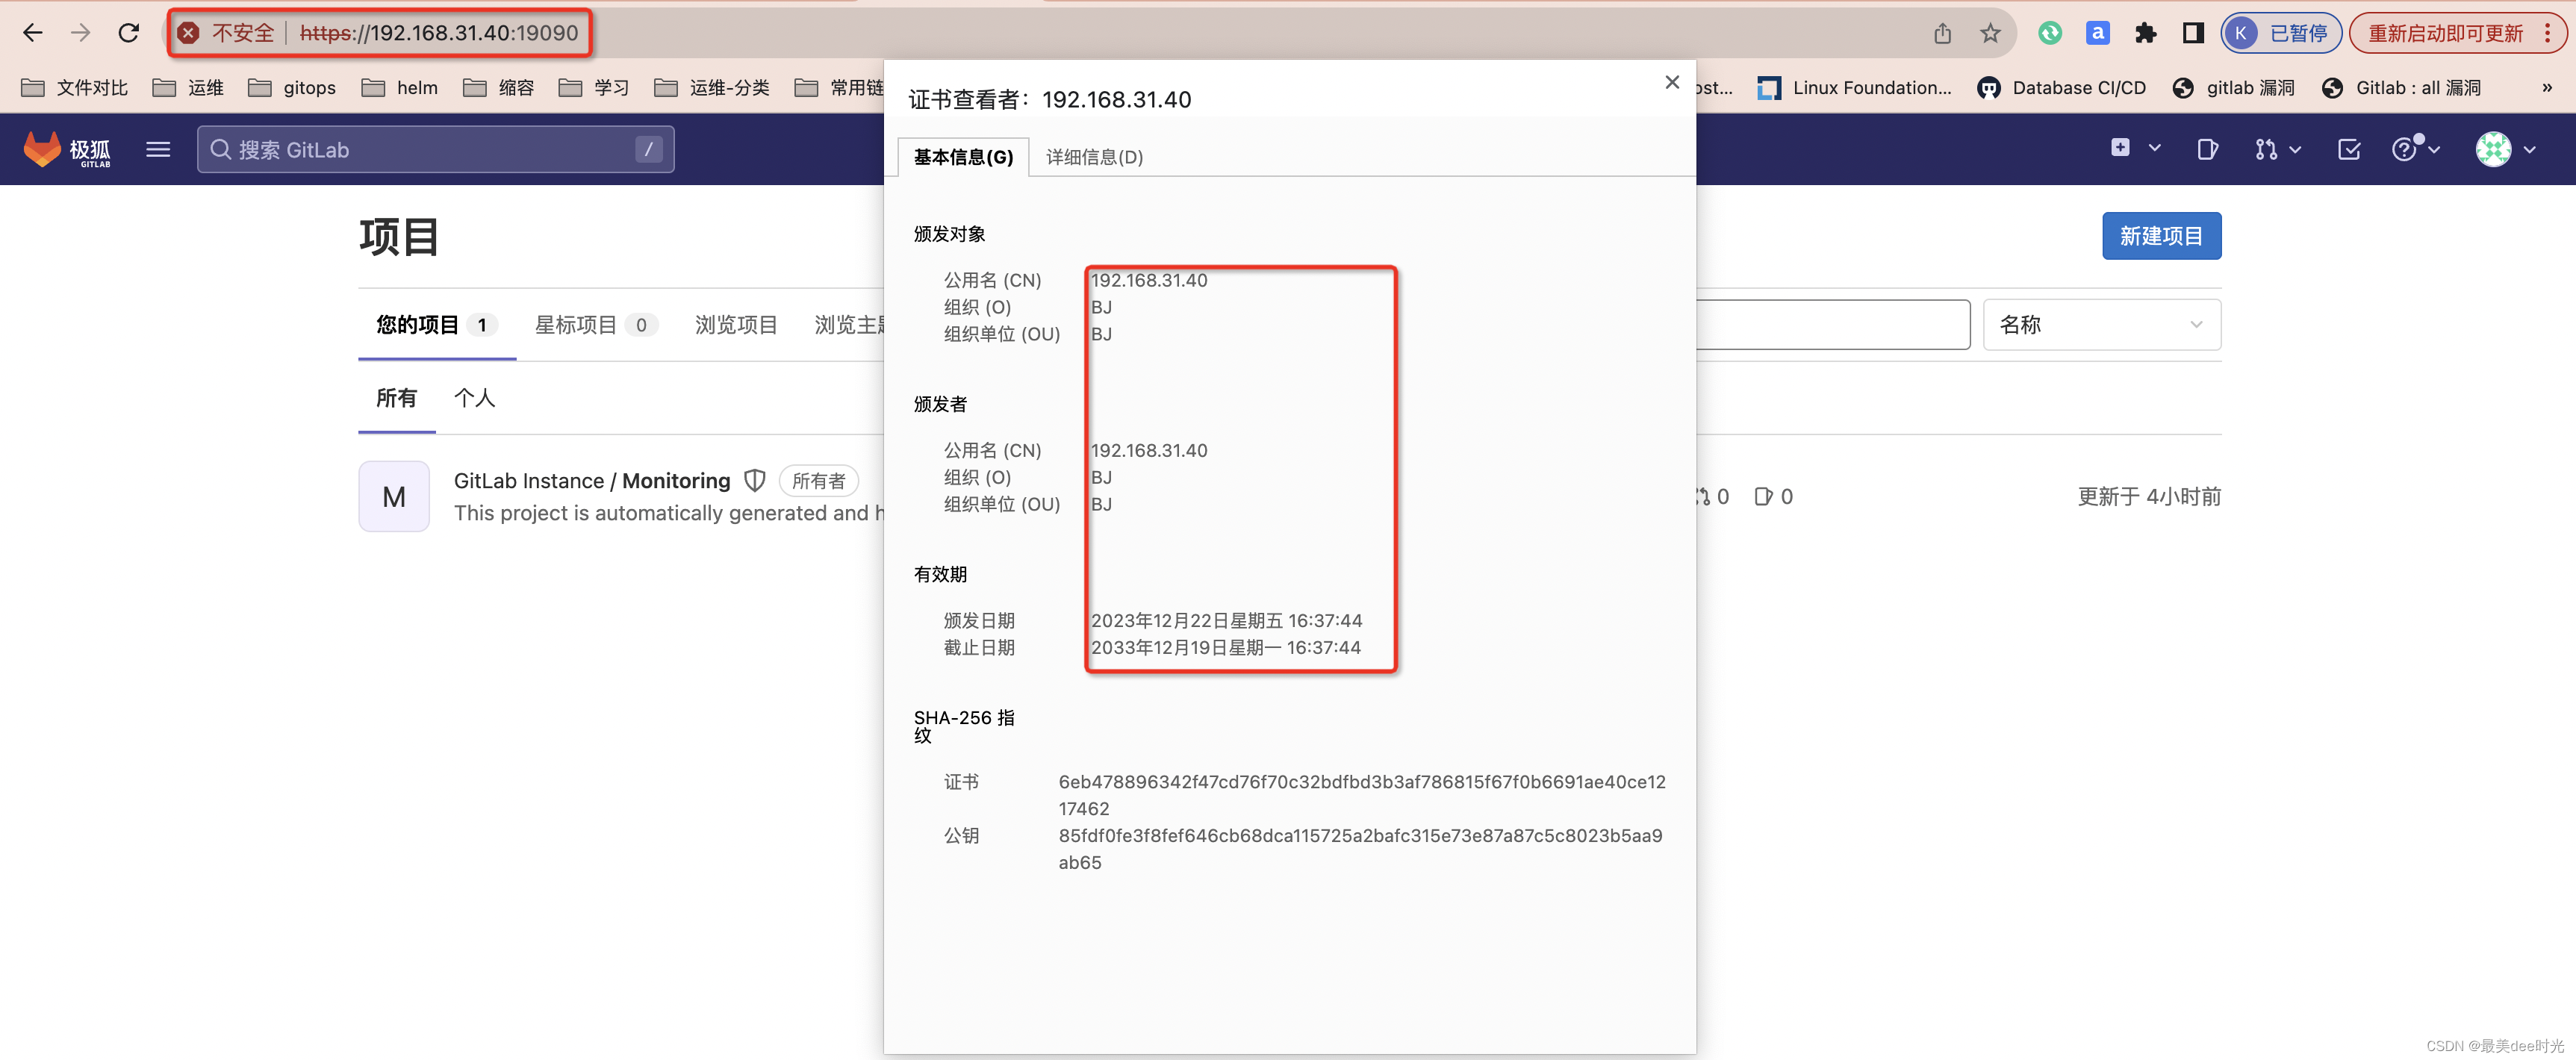Click the 所有者 badge on Monitoring
Image resolution: width=2576 pixels, height=1060 pixels.
(x=818, y=481)
